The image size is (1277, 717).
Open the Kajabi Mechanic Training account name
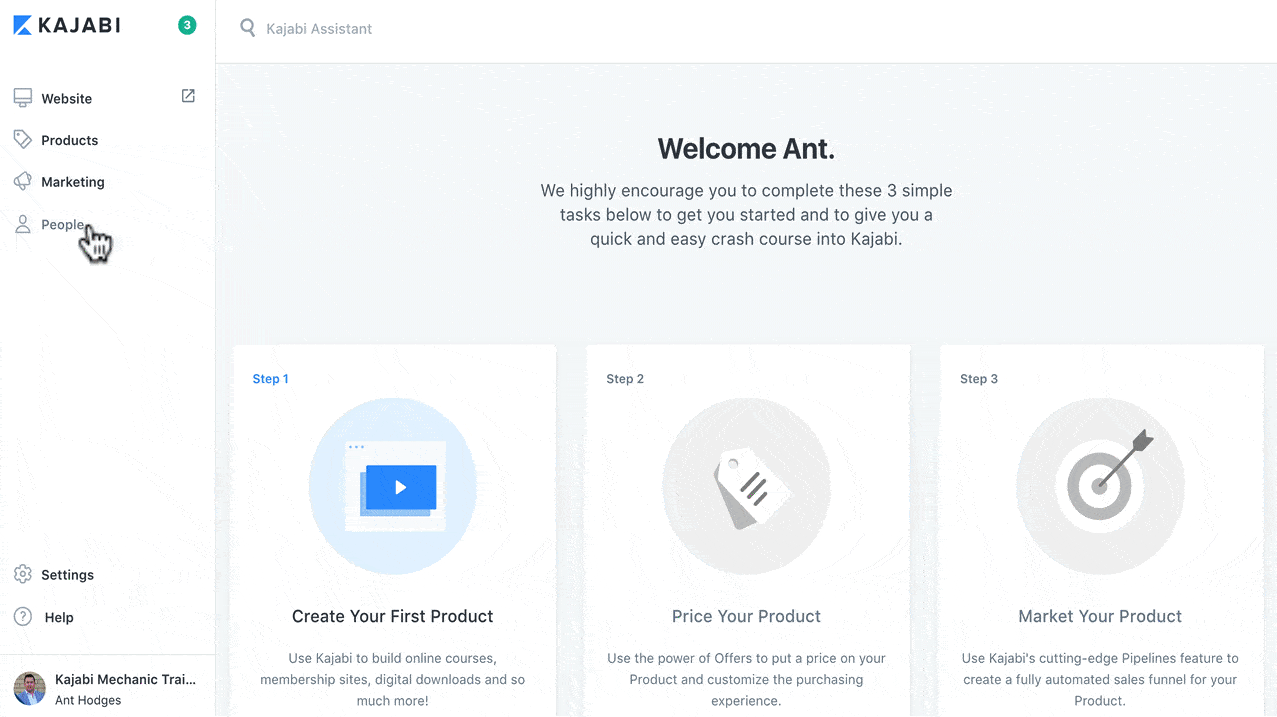(x=125, y=679)
